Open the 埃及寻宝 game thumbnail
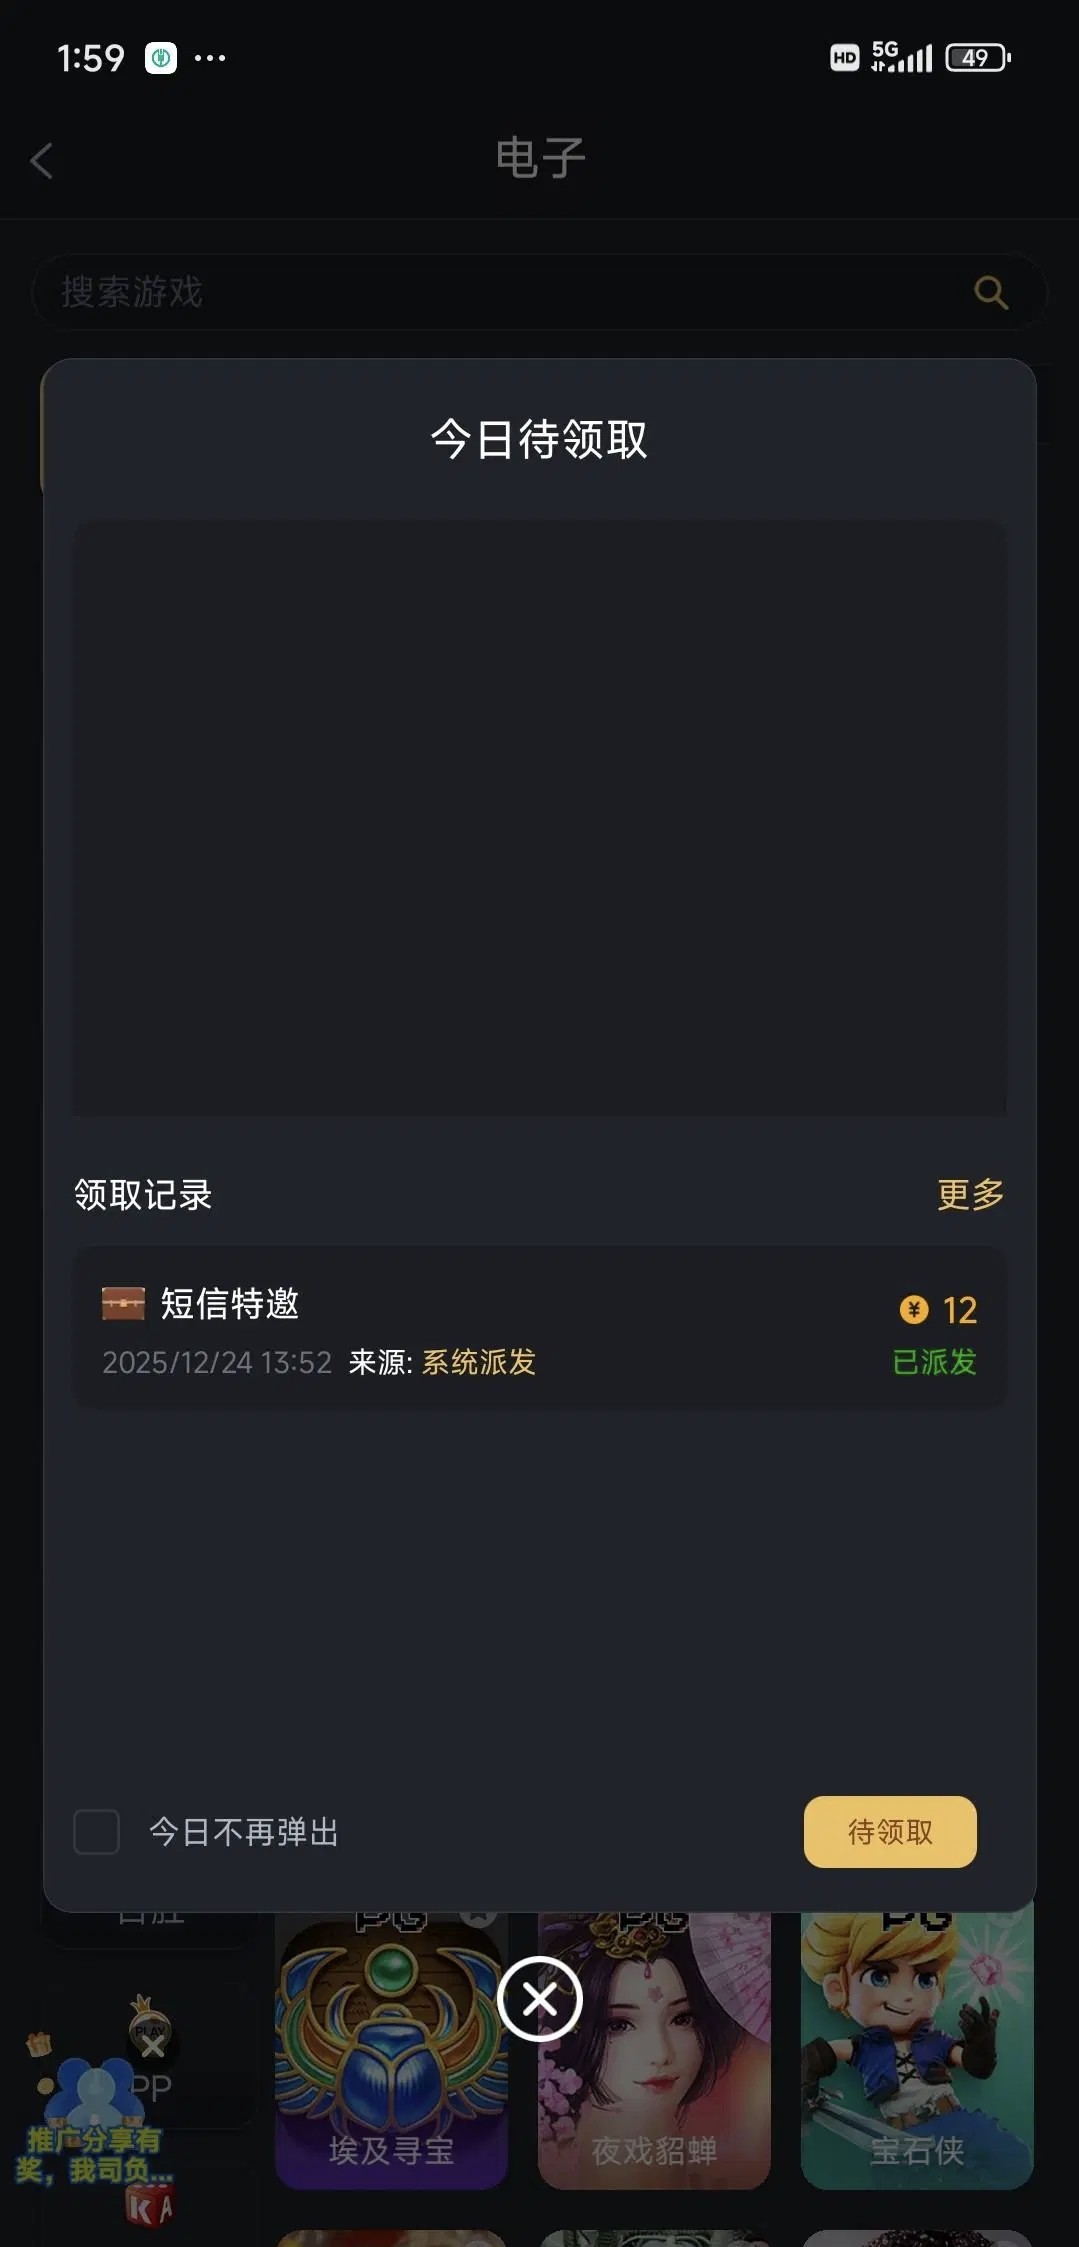 coord(391,2050)
